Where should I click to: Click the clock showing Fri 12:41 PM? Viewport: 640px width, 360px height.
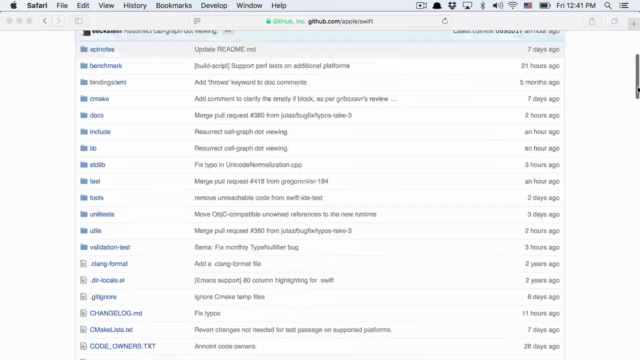(x=576, y=6)
